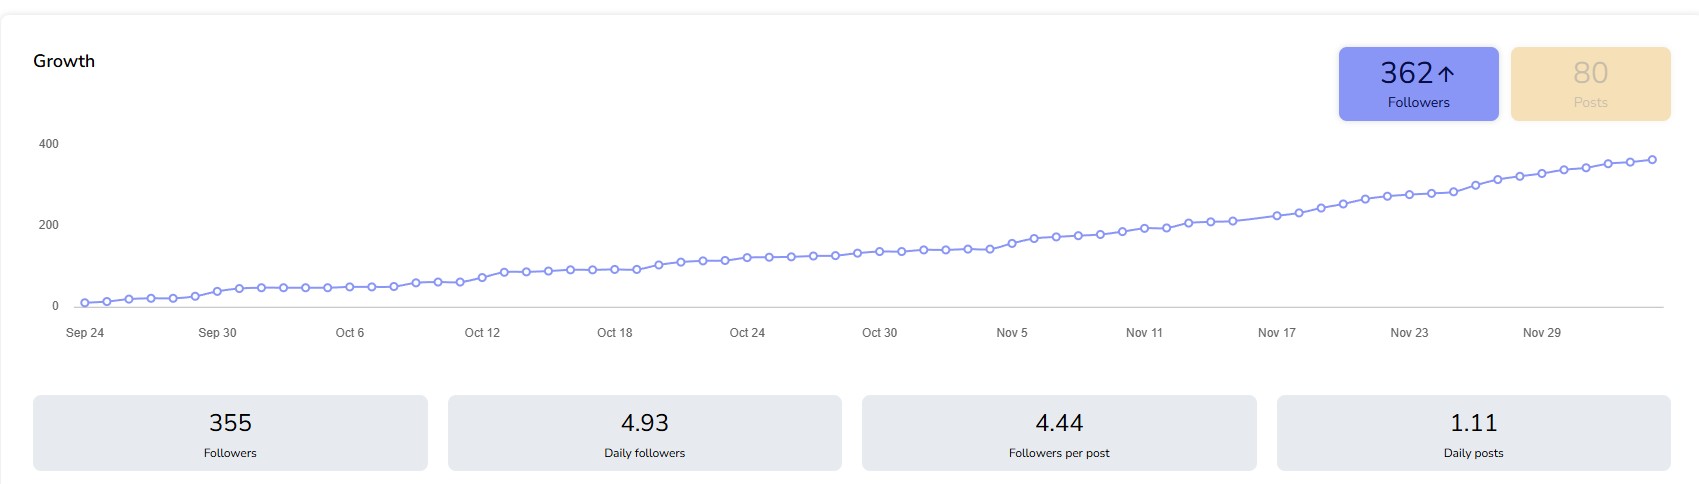Enable the 80 Posts series toggle
Screen dimensions: 1699x484
click(1590, 84)
